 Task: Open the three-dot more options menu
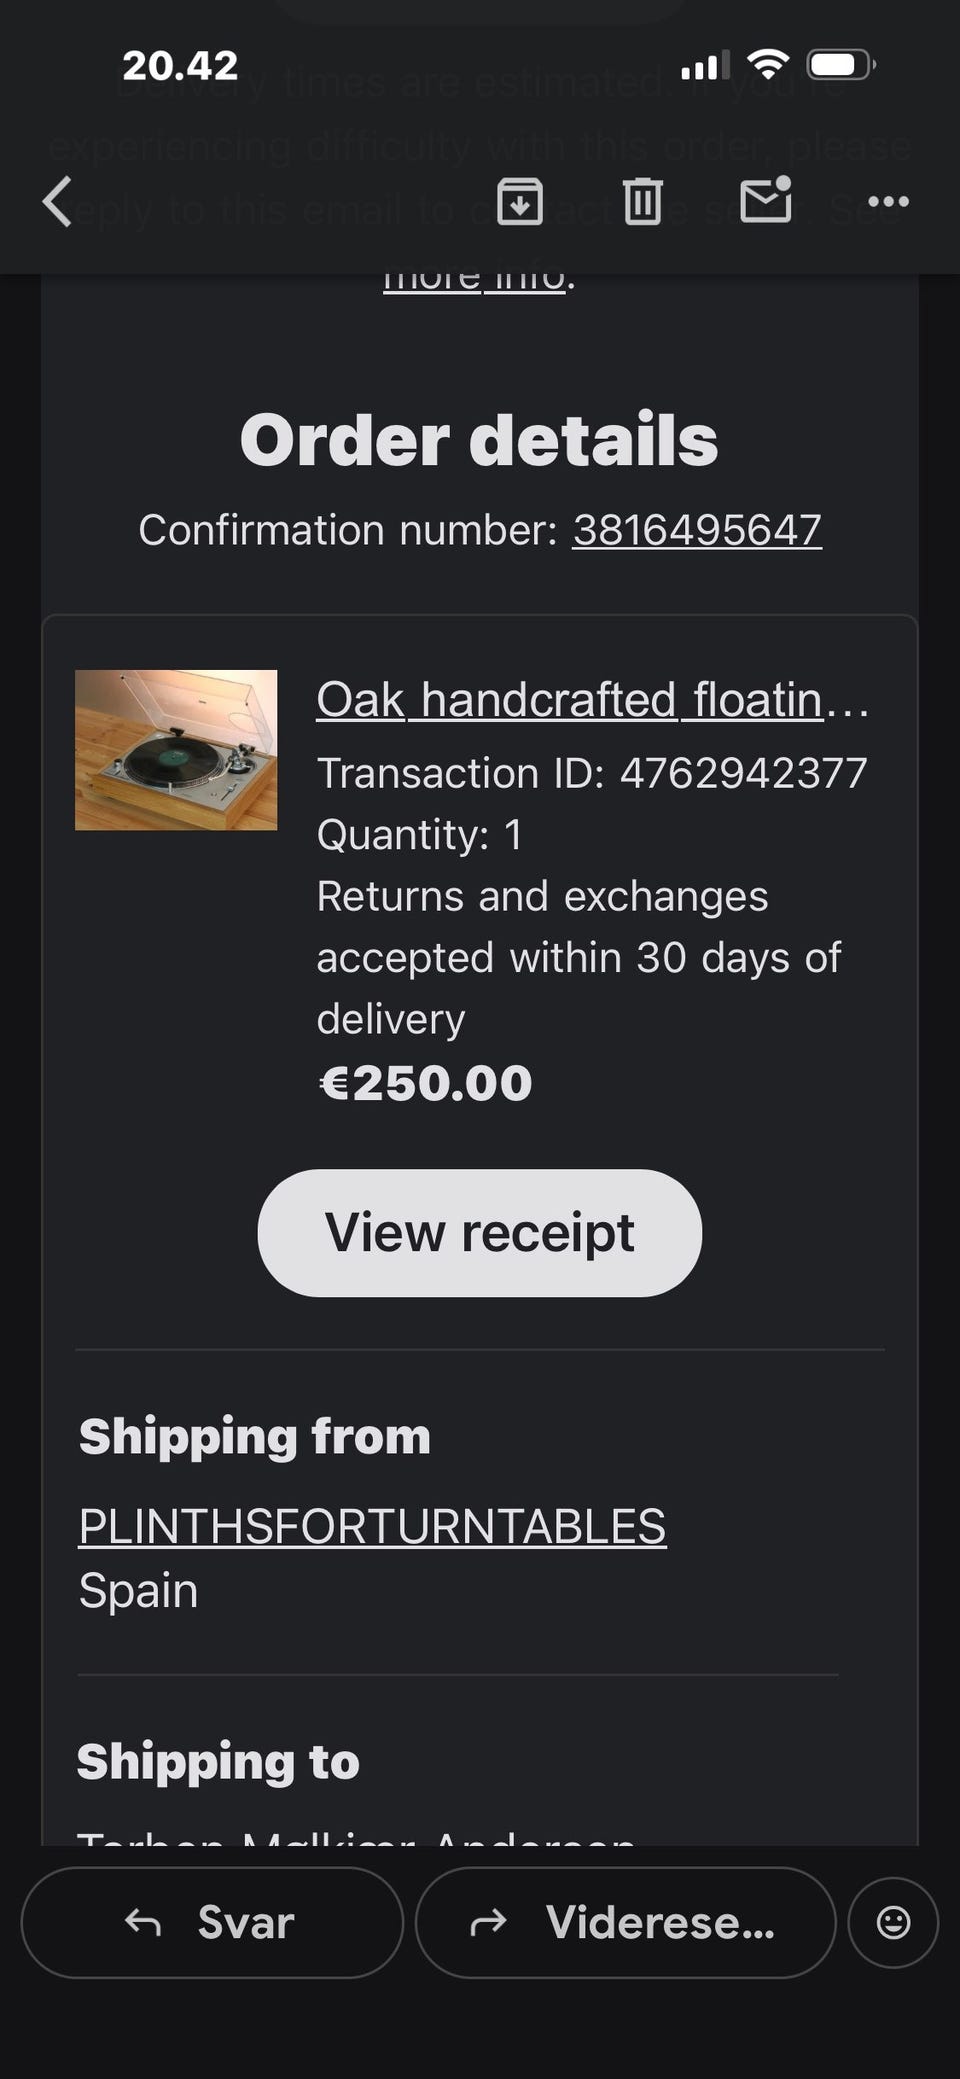(x=888, y=202)
